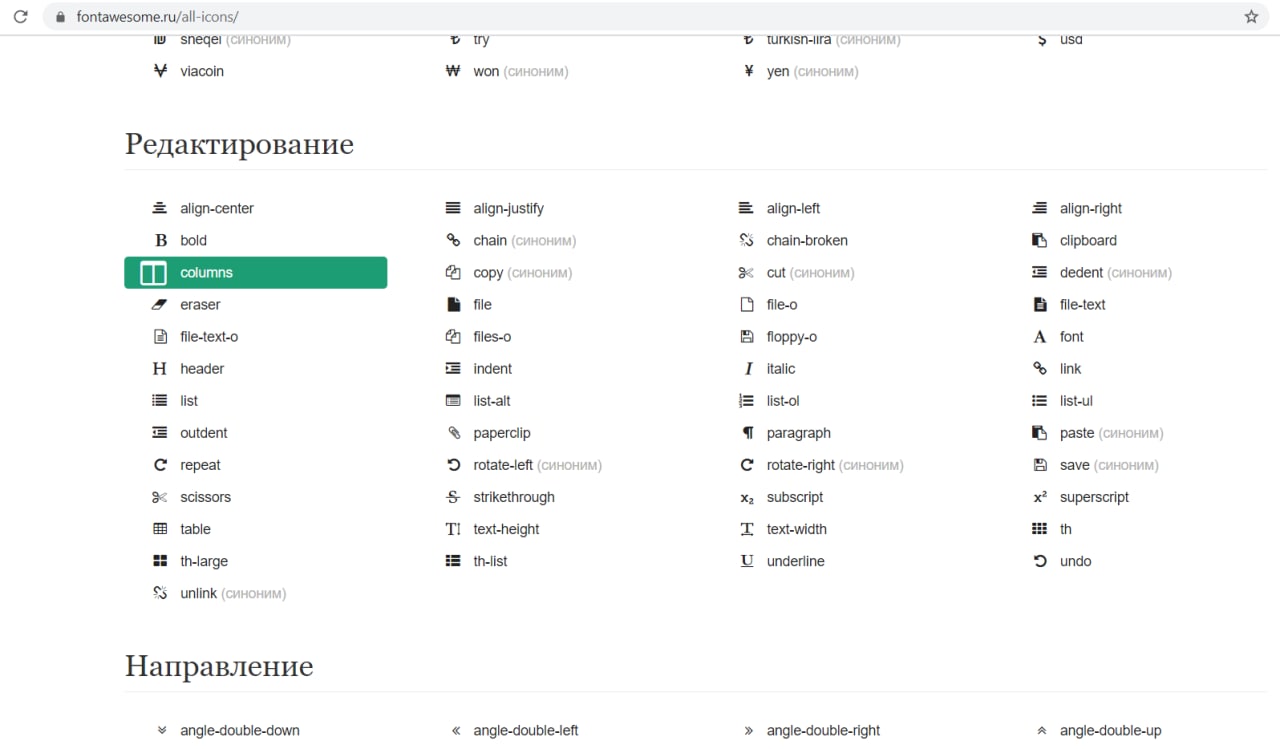Click the bold B icon
Screen dimensions: 1280x749
coord(160,240)
